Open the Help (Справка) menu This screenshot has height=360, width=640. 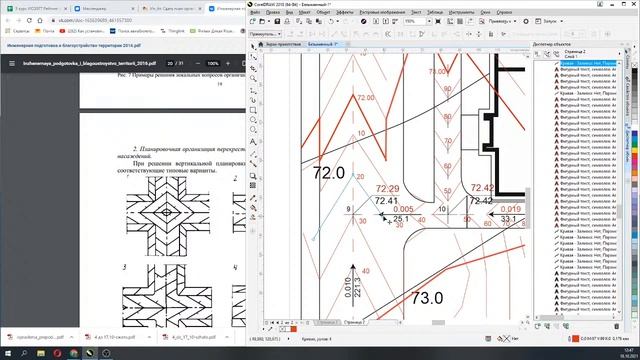click(504, 12)
